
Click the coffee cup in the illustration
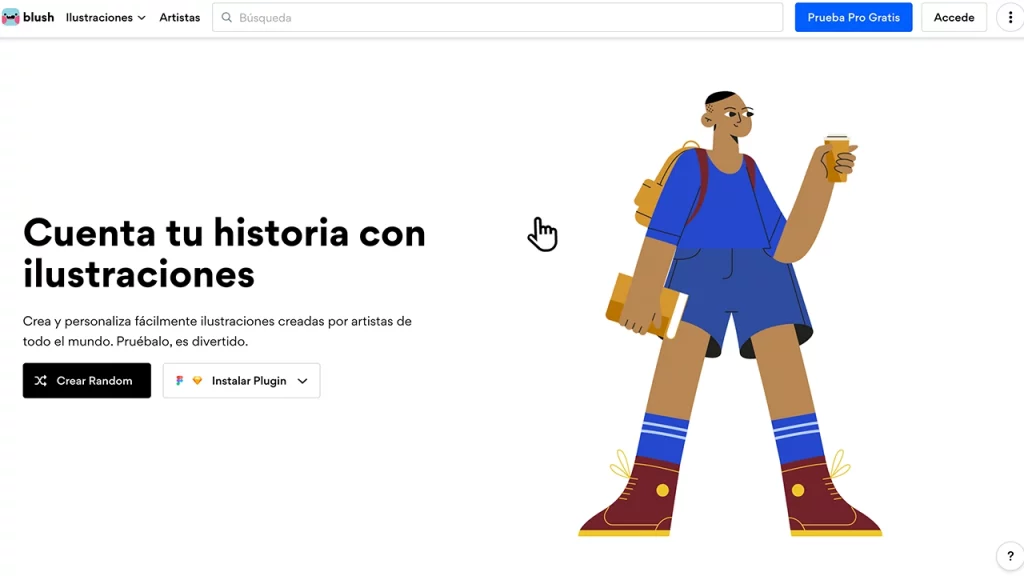click(837, 158)
